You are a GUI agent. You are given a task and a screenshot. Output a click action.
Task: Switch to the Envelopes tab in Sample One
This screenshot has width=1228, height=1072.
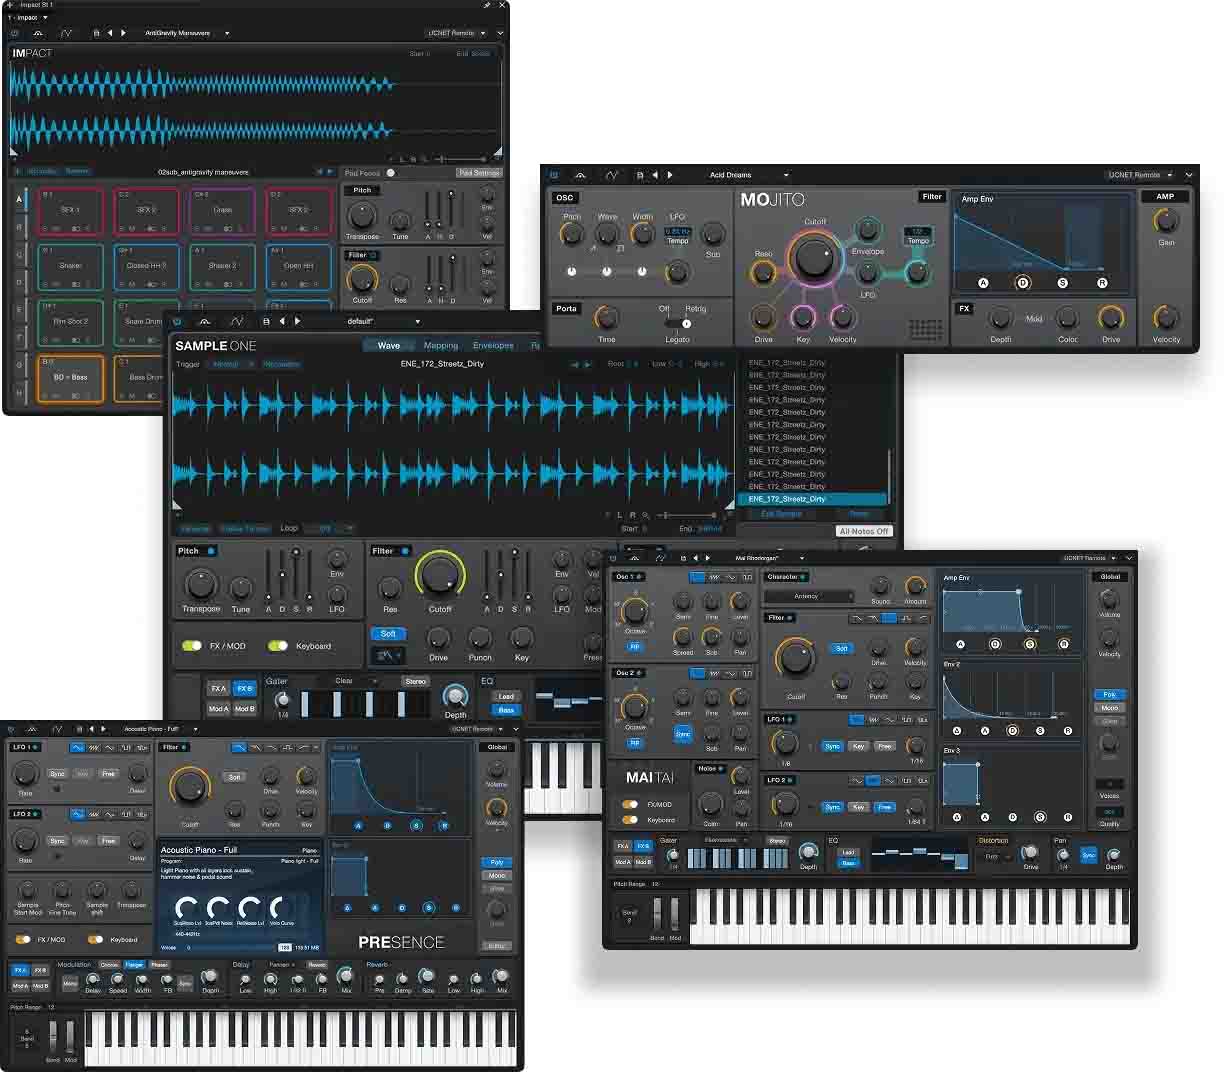pyautogui.click(x=493, y=345)
